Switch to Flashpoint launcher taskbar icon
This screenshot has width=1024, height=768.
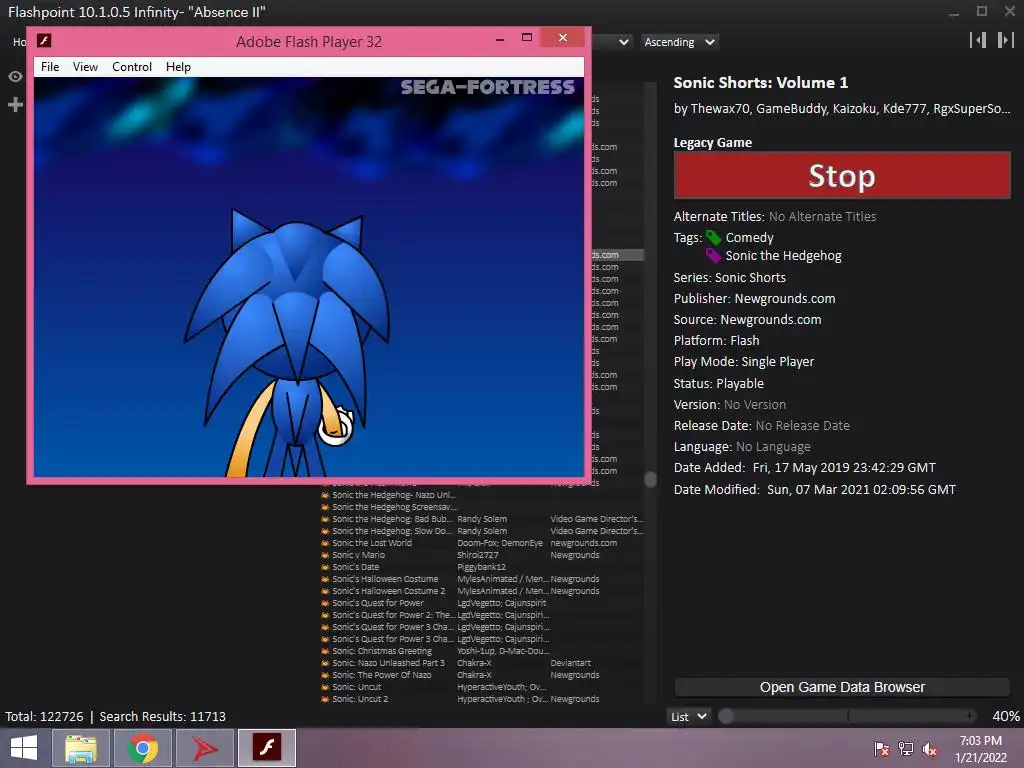204,748
